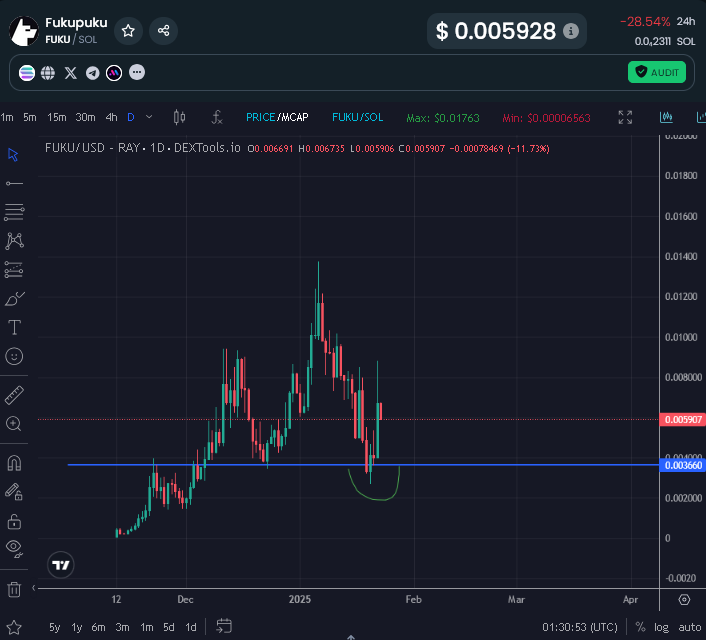Remove drawings with trash icon
This screenshot has width=706, height=640.
click(14, 589)
